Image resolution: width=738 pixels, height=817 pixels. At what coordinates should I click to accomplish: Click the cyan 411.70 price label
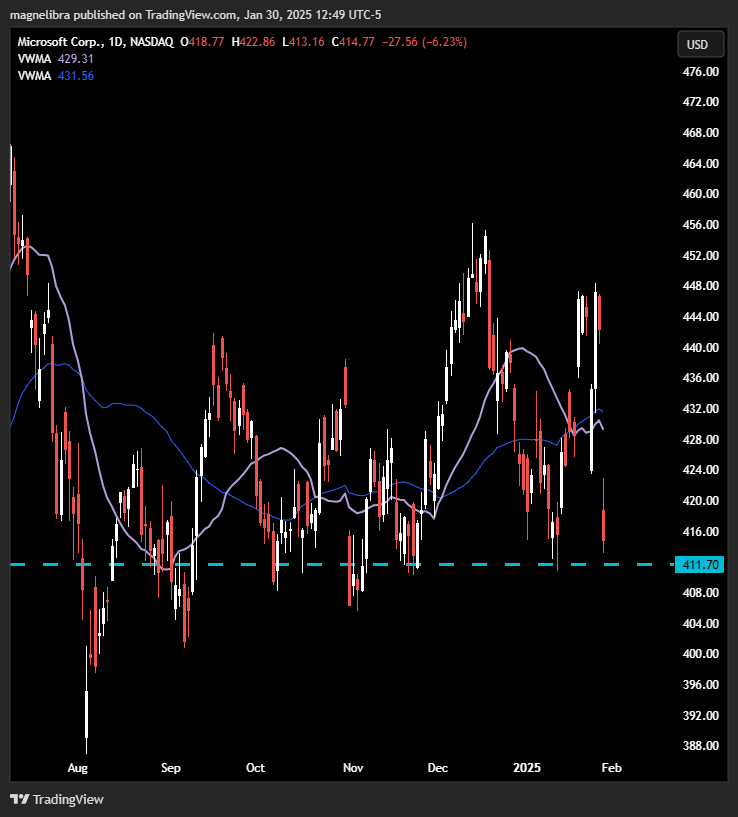pyautogui.click(x=699, y=564)
